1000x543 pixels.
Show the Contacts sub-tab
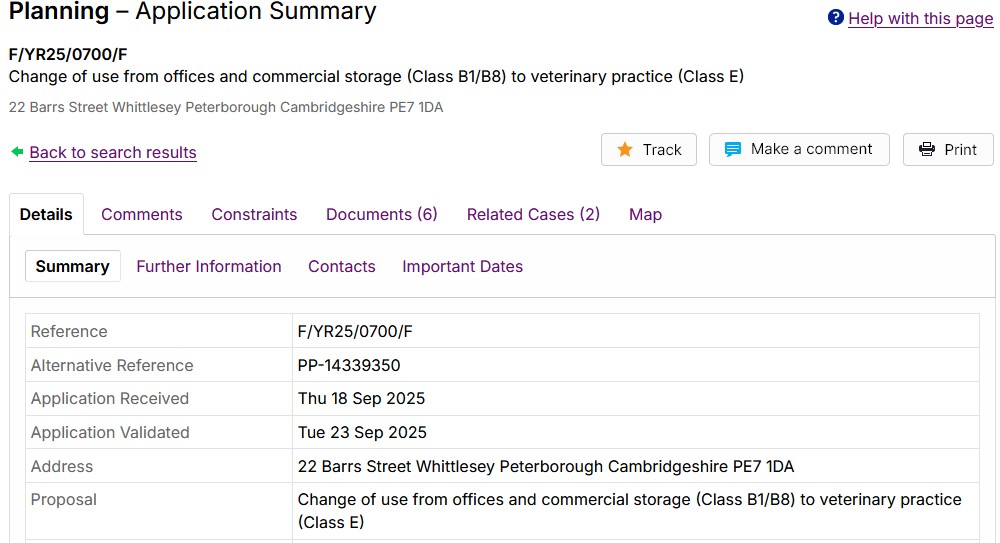(342, 266)
